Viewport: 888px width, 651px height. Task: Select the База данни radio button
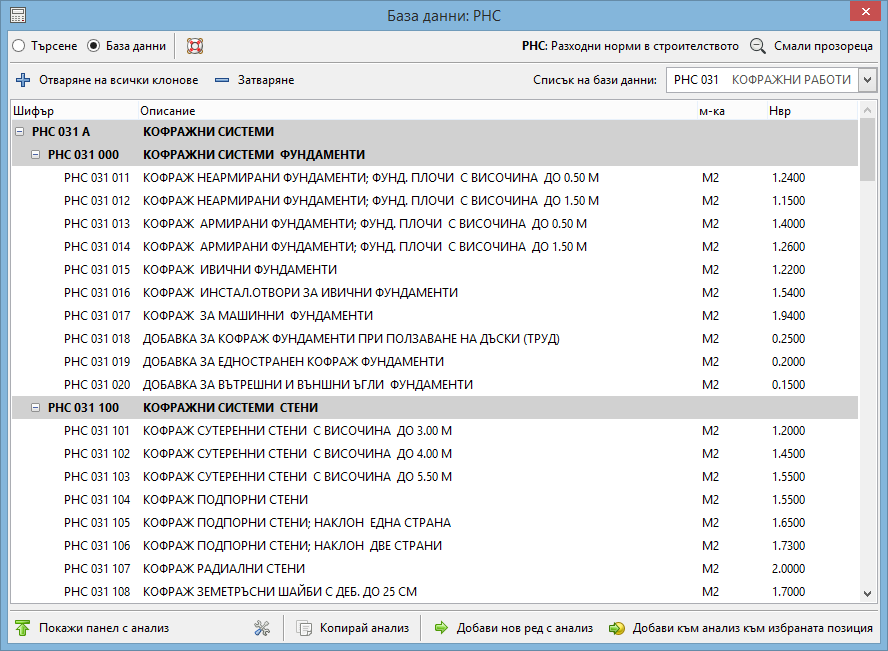[x=94, y=46]
